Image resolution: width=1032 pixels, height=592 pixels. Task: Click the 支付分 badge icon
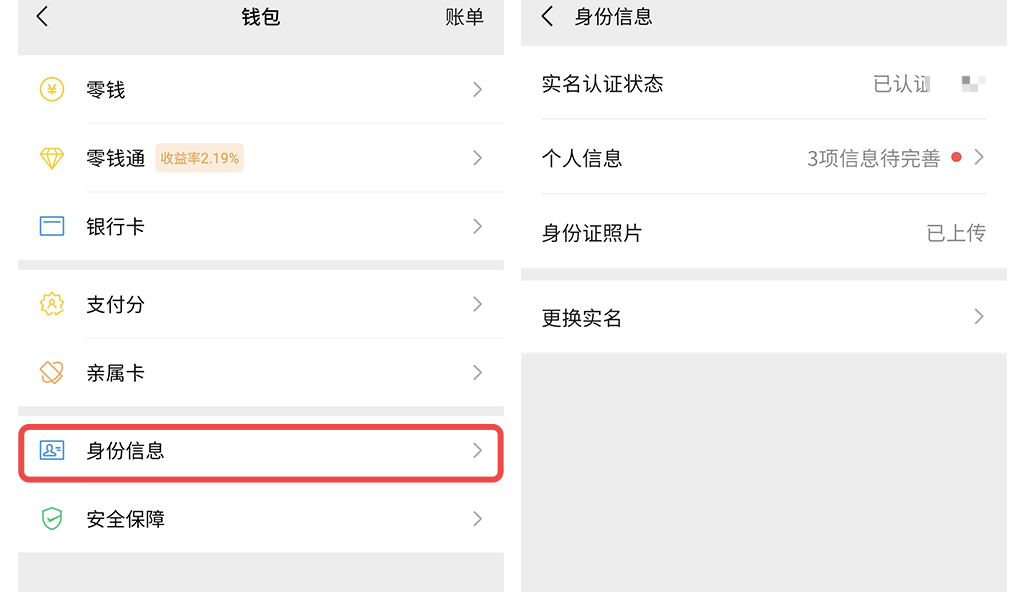pyautogui.click(x=51, y=304)
